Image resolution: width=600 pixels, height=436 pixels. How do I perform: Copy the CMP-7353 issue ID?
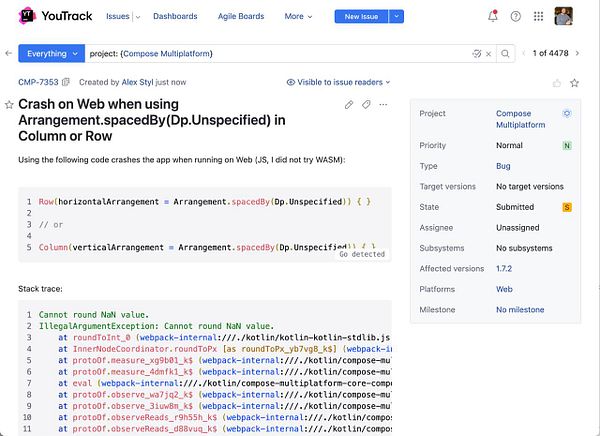click(66, 82)
